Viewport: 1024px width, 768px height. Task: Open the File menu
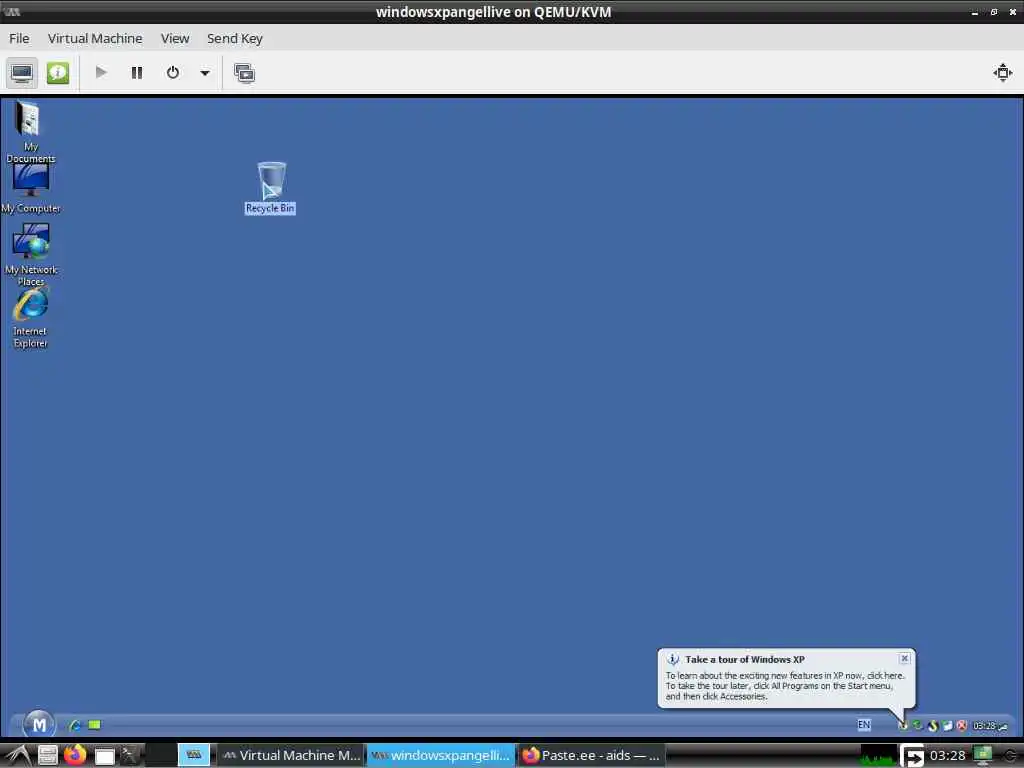(19, 39)
